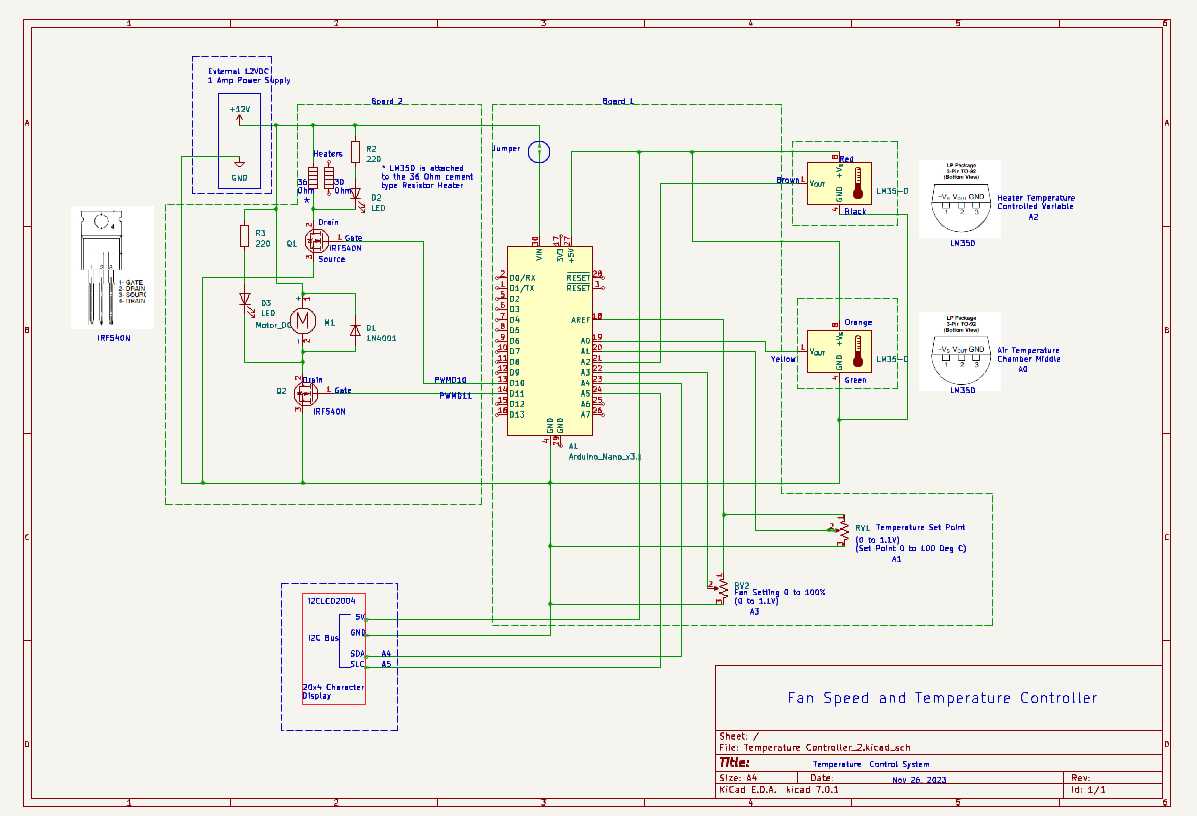Click 'Heater Temperature Controlled Variable' text
The height and width of the screenshot is (816, 1197).
[x=1035, y=202]
